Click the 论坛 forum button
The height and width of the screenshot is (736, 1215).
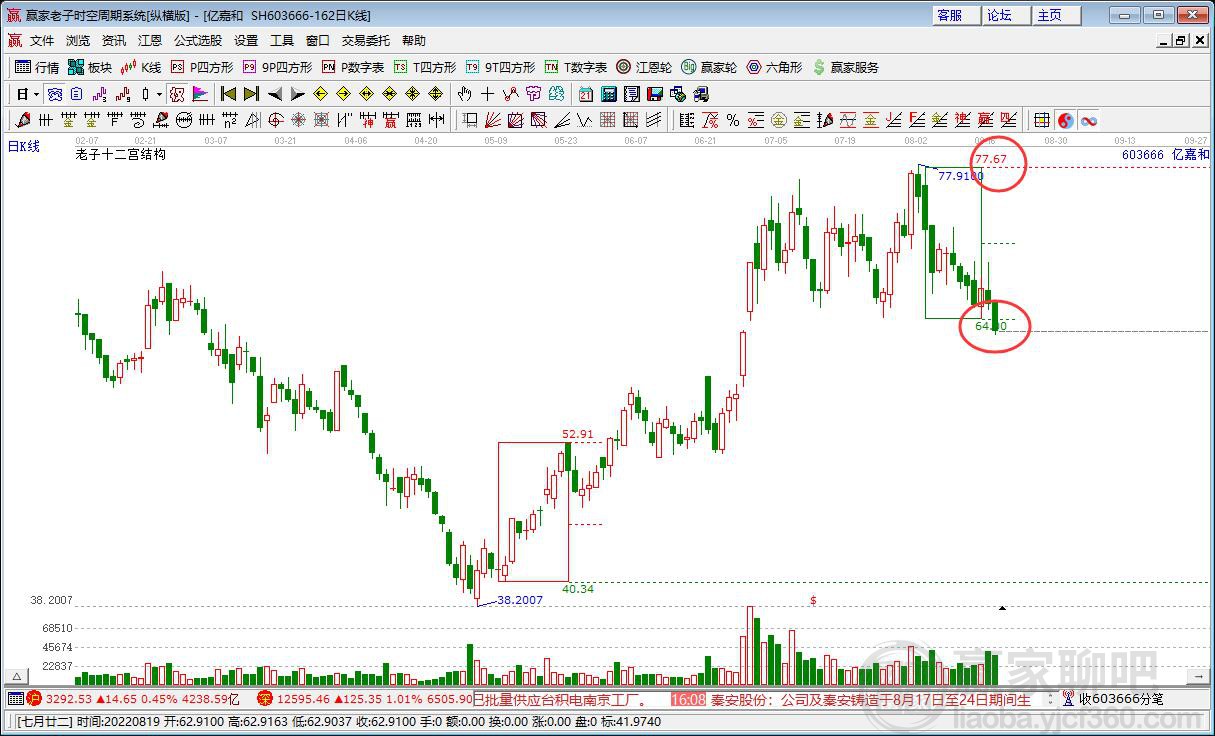coord(1006,15)
